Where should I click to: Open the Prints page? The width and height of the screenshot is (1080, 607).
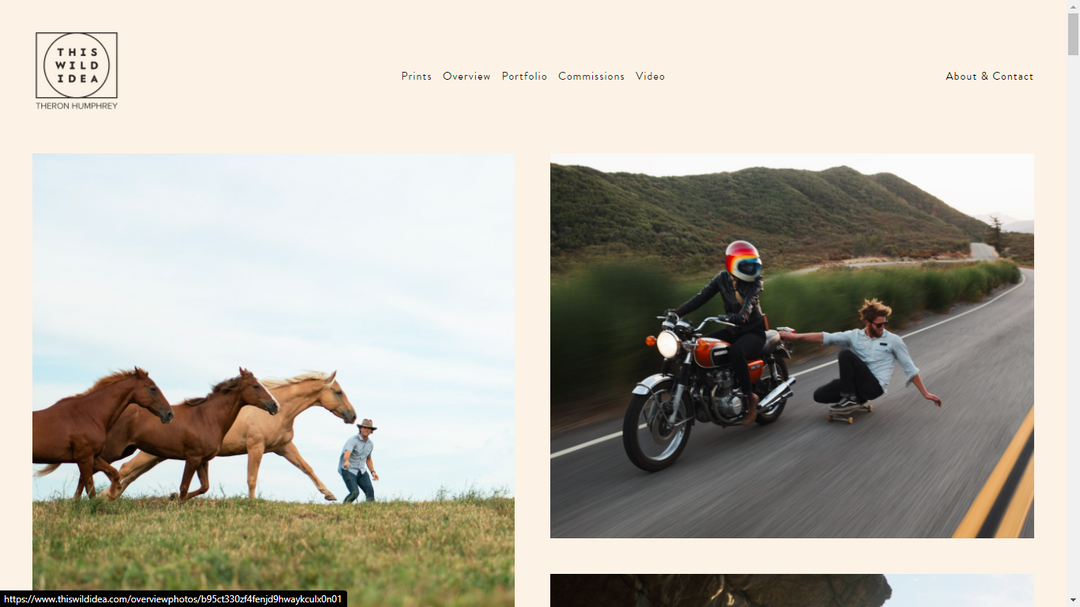coord(416,76)
